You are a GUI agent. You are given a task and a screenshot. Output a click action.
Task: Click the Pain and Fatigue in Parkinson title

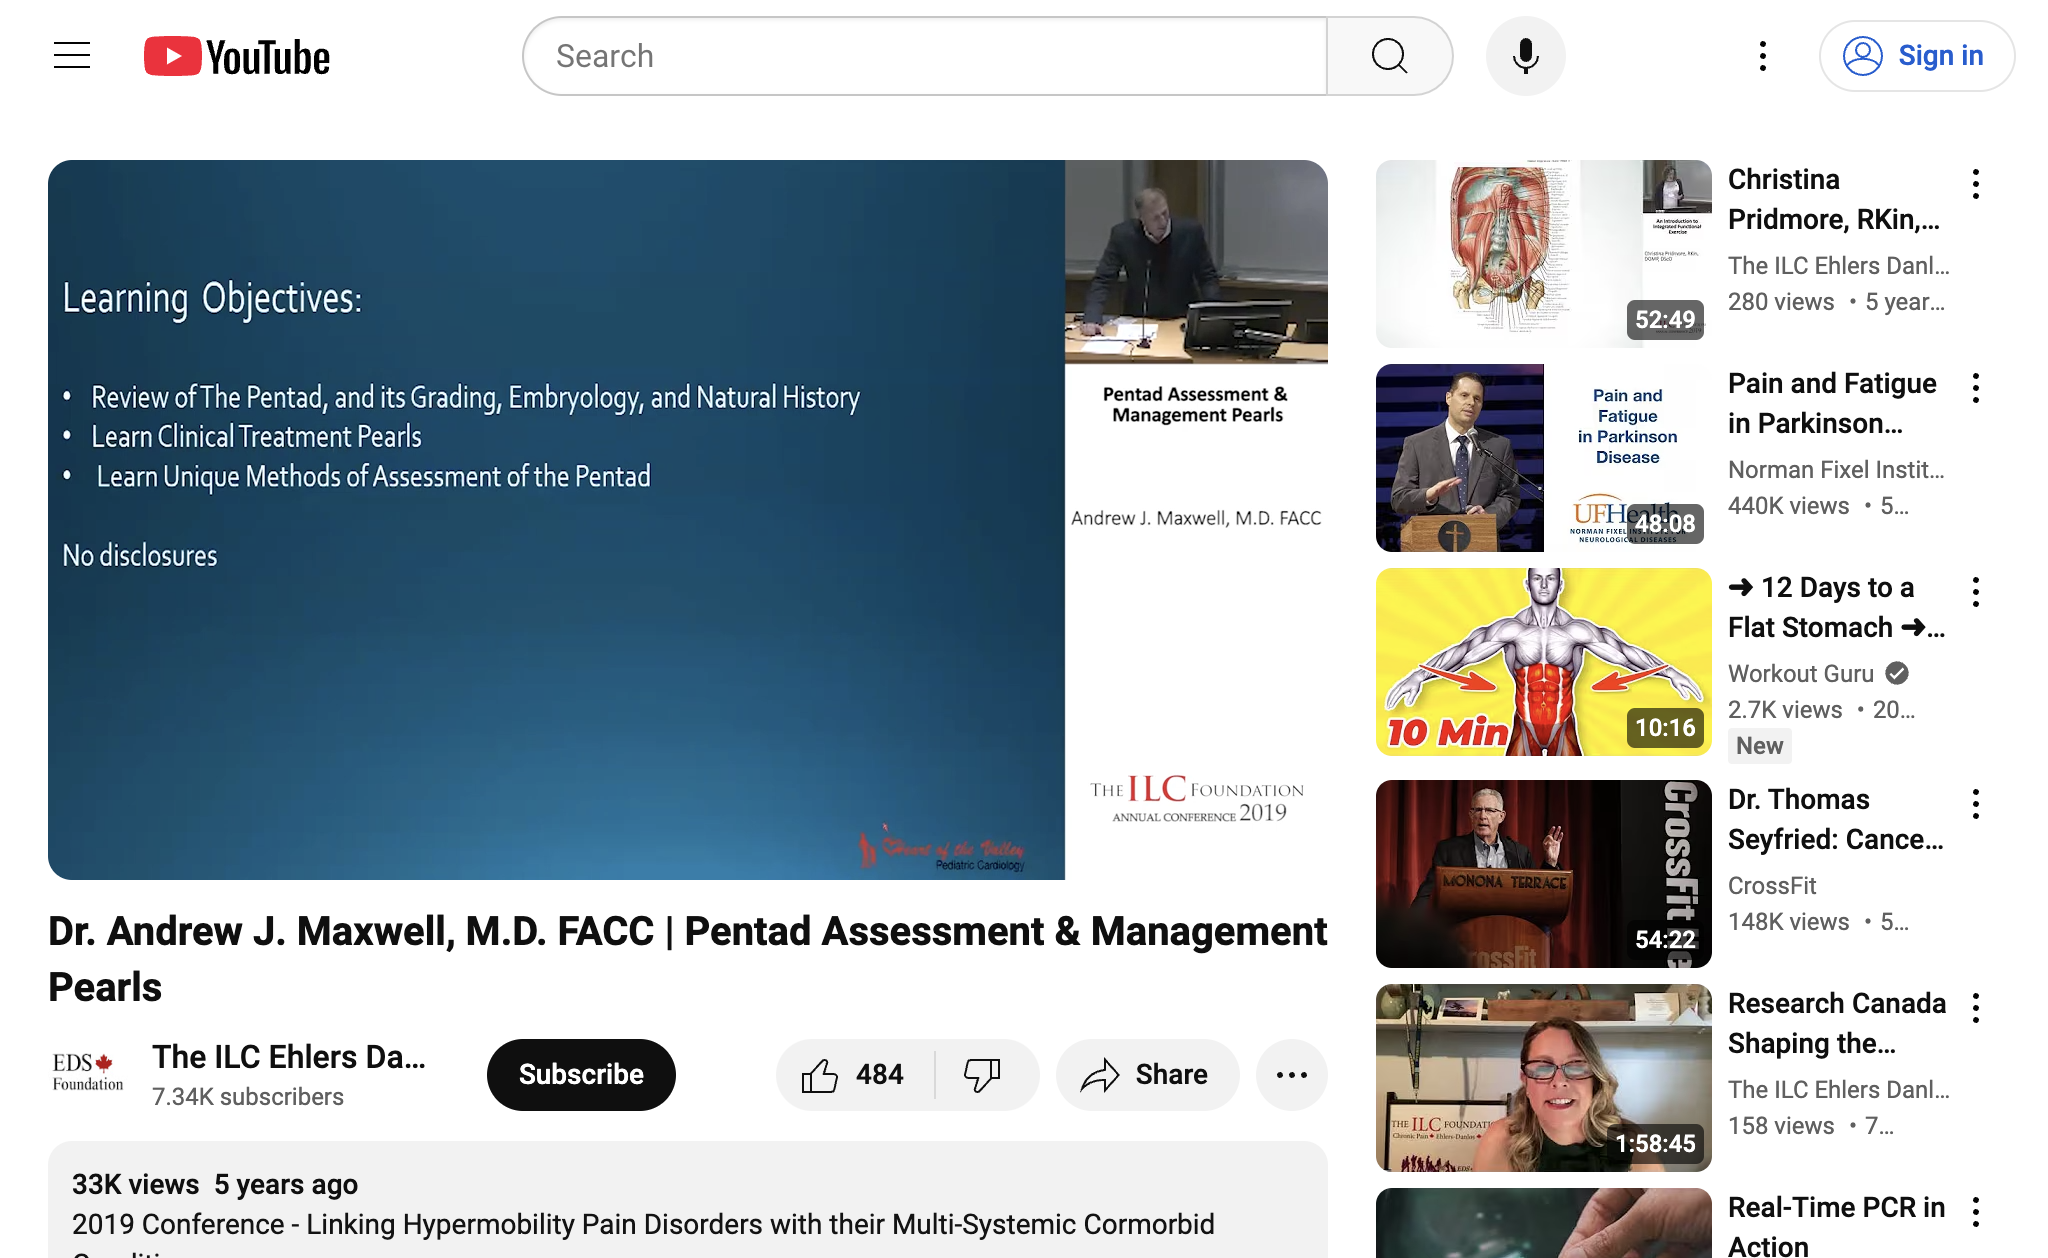(x=1832, y=403)
